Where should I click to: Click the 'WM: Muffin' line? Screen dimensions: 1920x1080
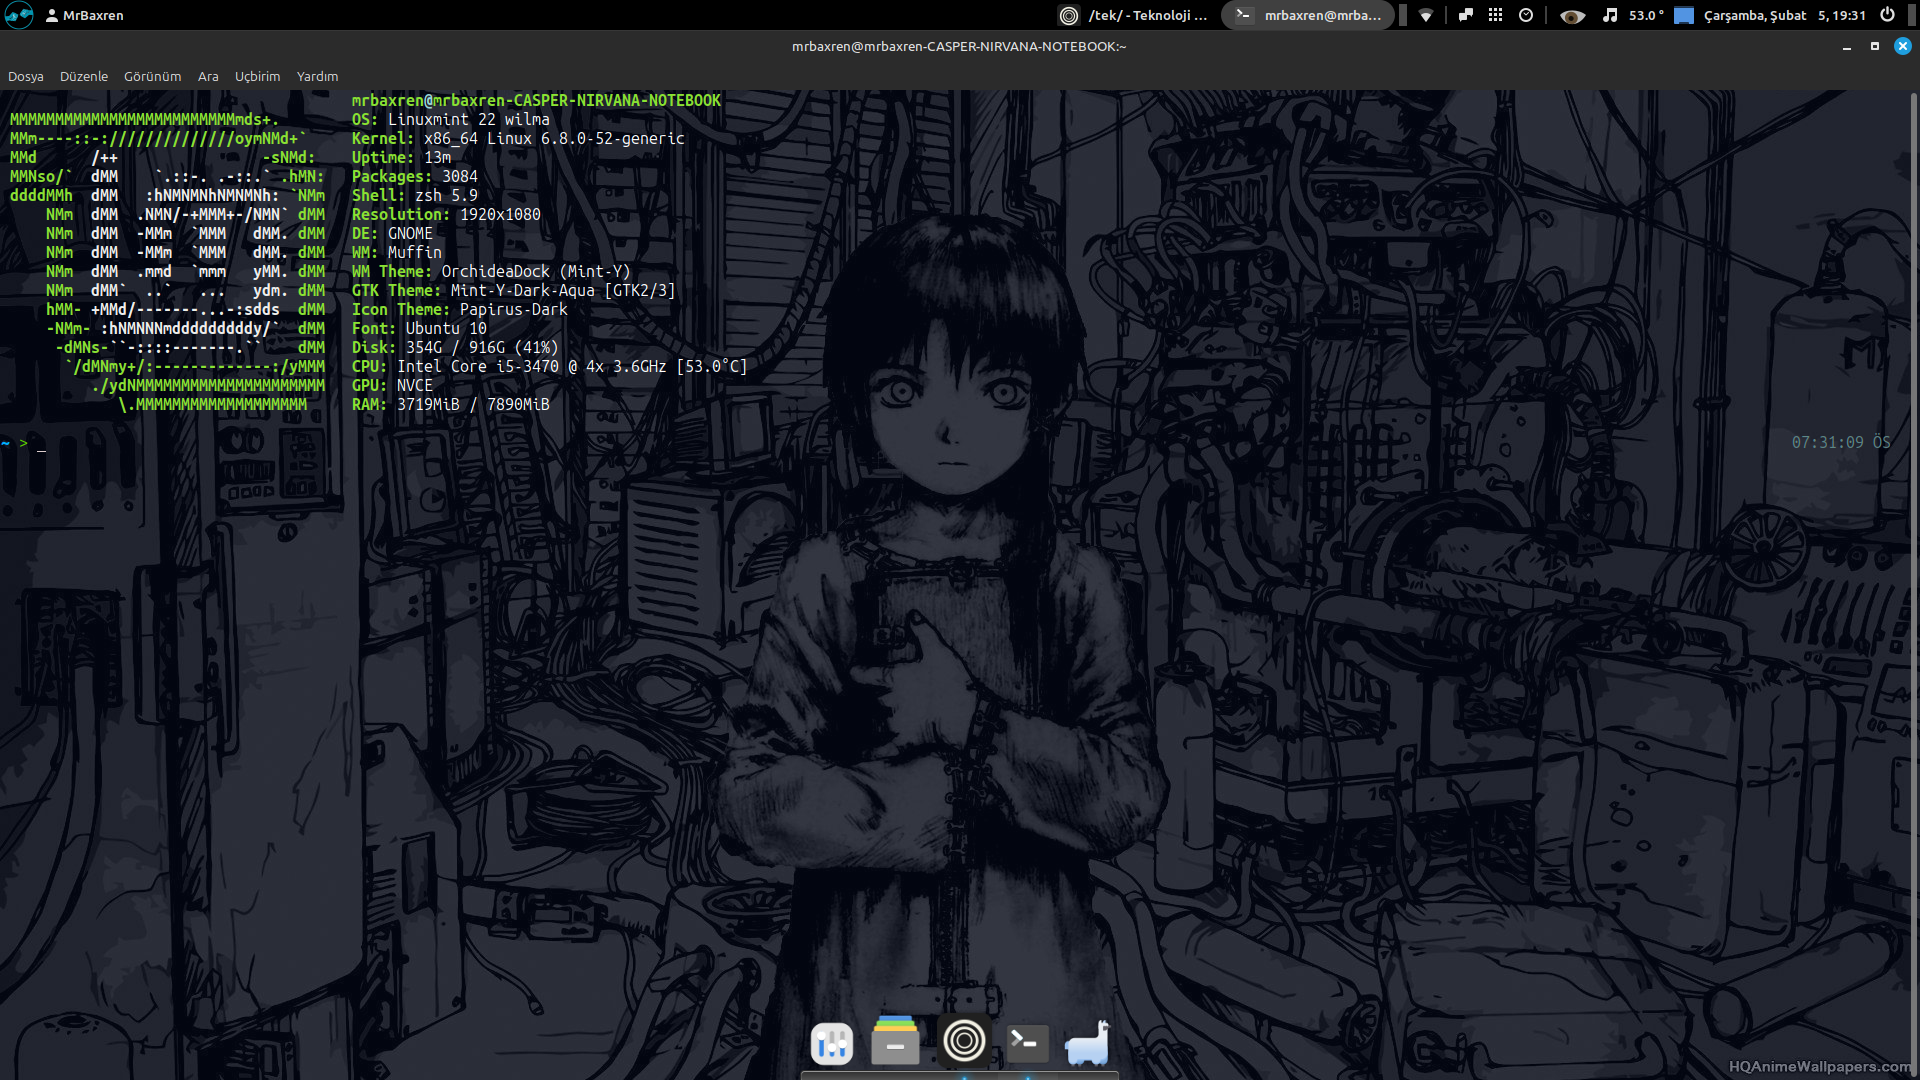point(396,252)
